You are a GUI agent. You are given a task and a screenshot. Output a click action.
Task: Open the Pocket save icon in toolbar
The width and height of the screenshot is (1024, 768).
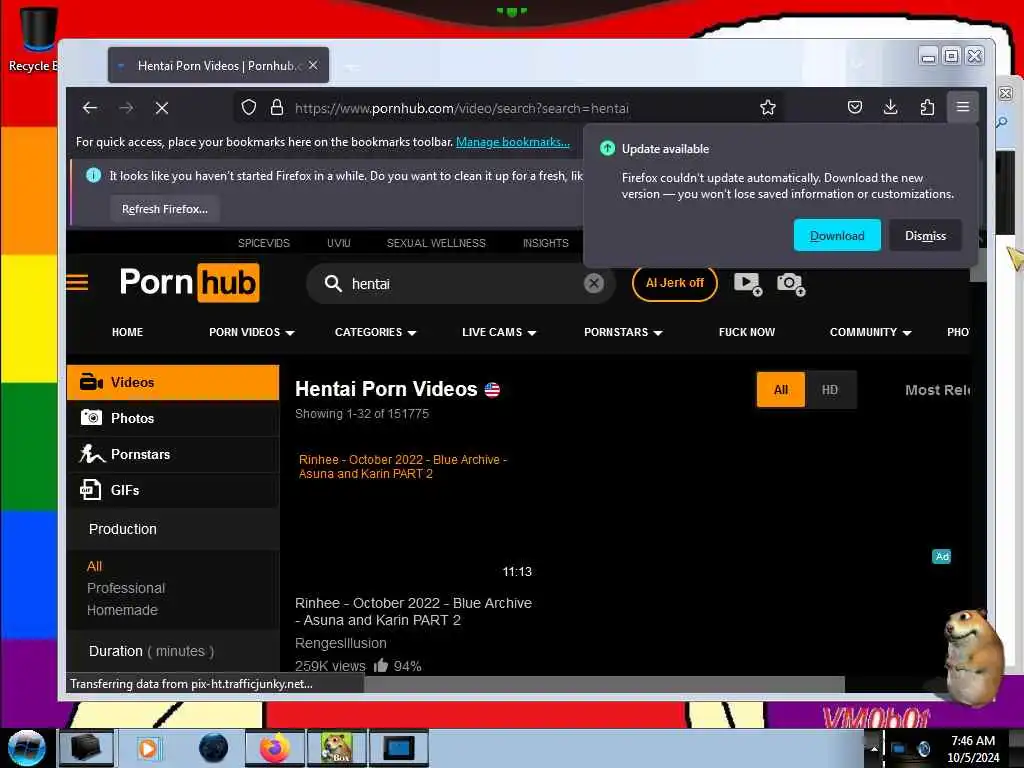coord(854,107)
